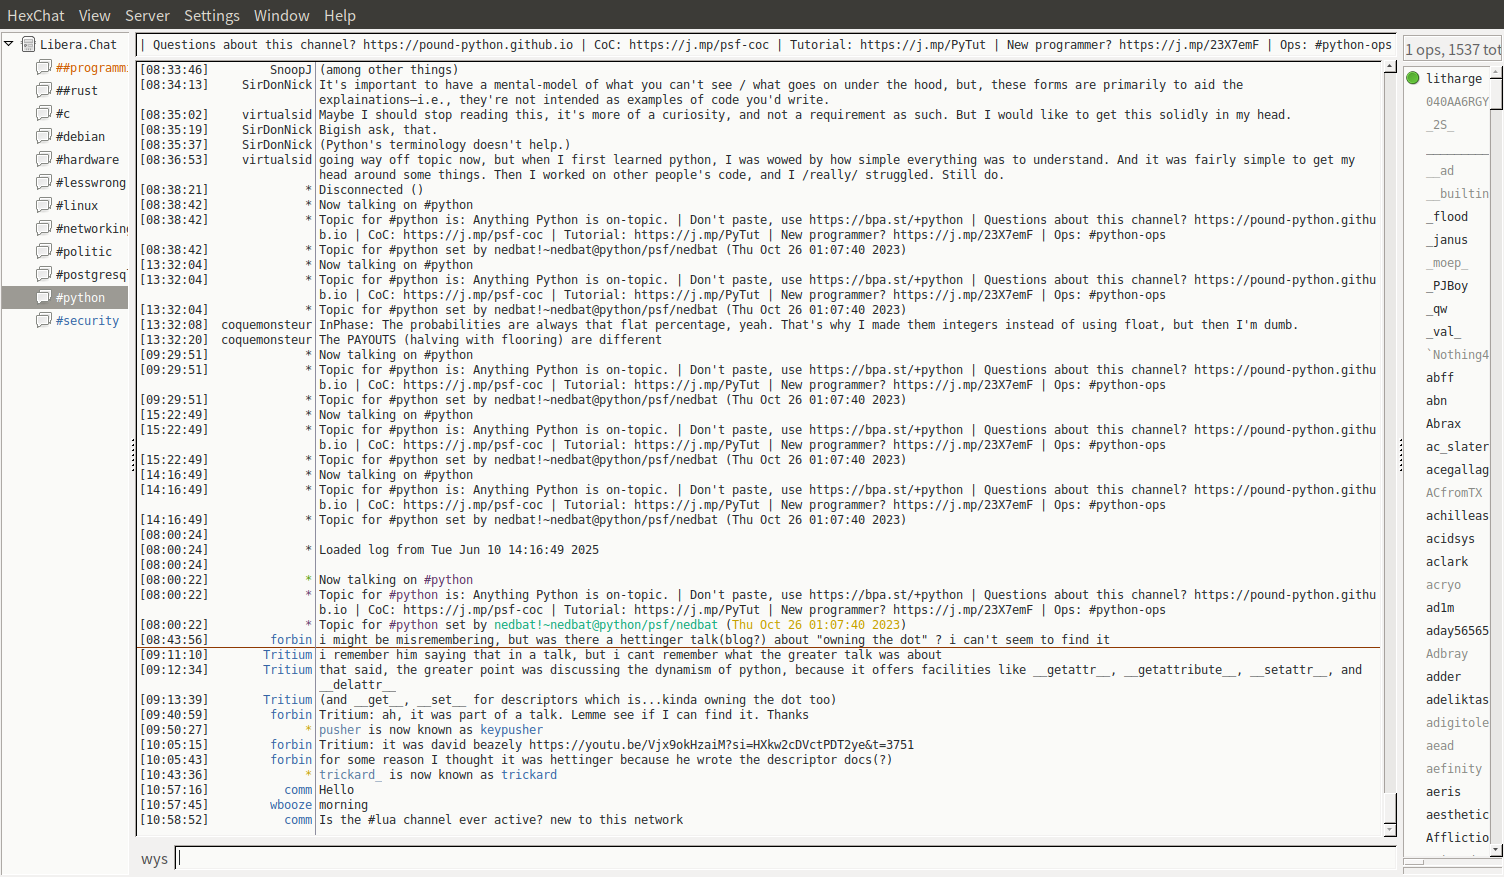Select user ac_slater in the user list

pos(1457,446)
